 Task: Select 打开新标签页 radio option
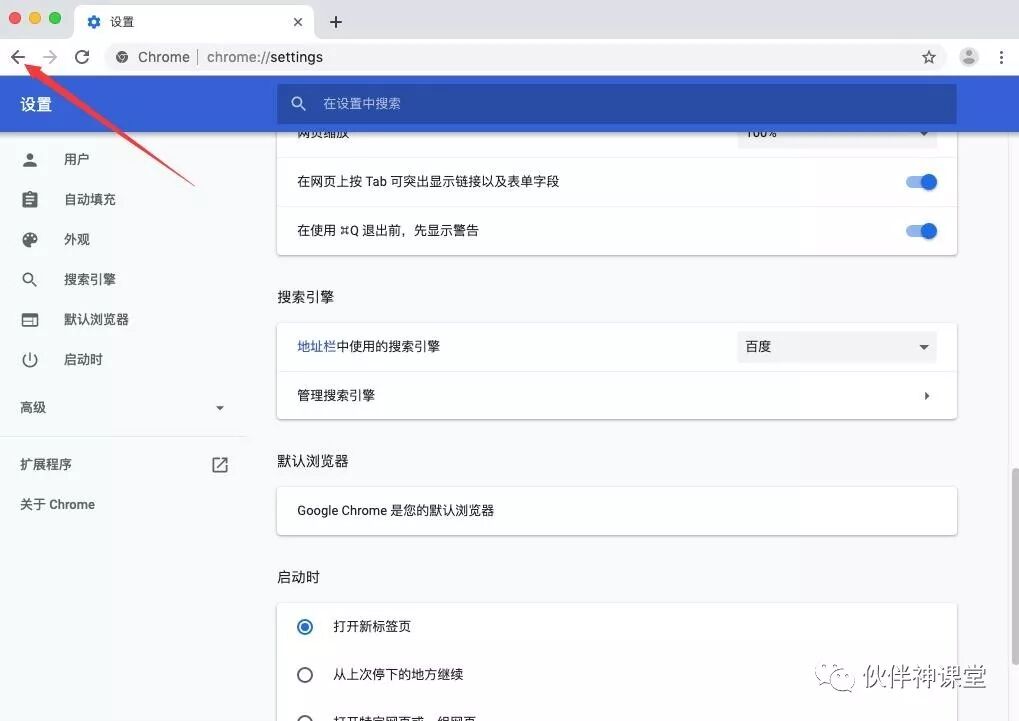tap(305, 627)
